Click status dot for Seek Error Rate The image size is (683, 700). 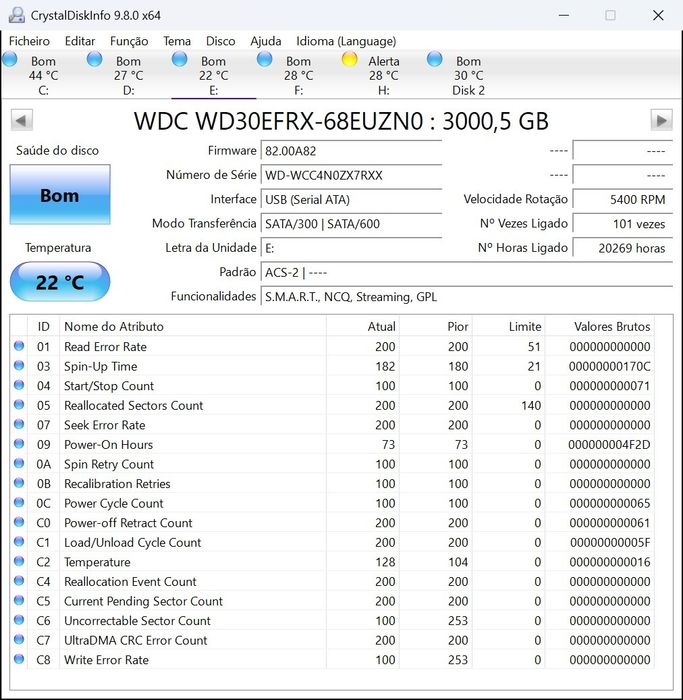point(19,424)
